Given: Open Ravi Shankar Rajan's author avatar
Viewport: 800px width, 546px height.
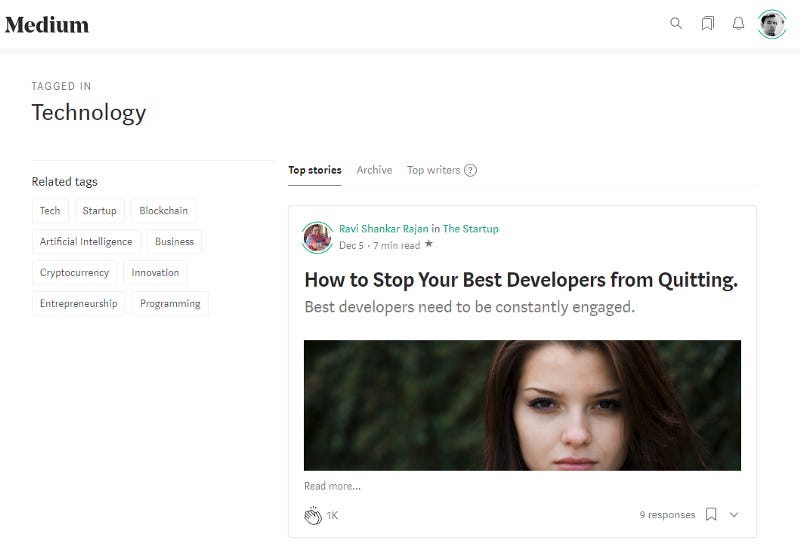Looking at the screenshot, I should point(317,237).
